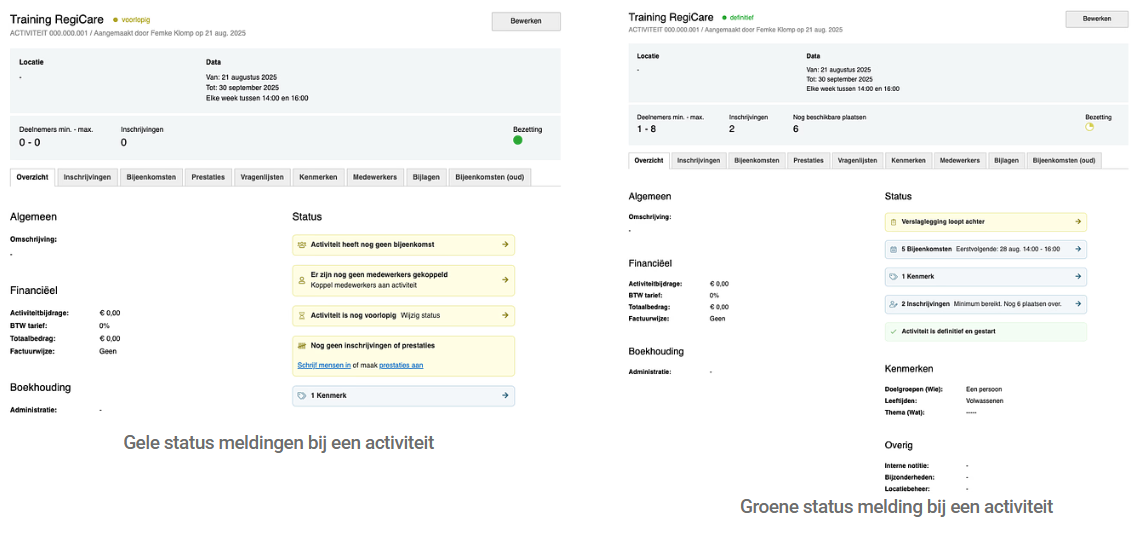Open Vragenlijsten tab in the voorlopig activity
The height and width of the screenshot is (534, 1140).
[x=262, y=177]
